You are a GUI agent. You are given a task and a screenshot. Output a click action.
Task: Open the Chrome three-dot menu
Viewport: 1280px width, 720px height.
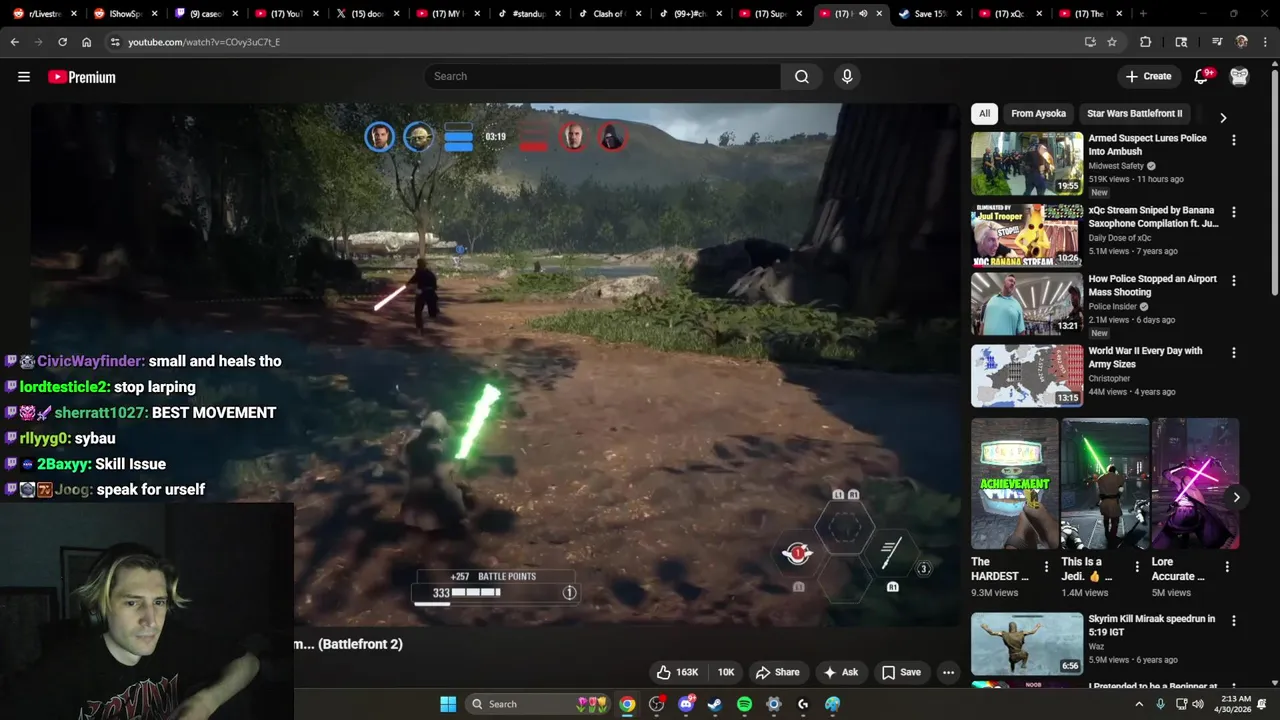(1265, 42)
